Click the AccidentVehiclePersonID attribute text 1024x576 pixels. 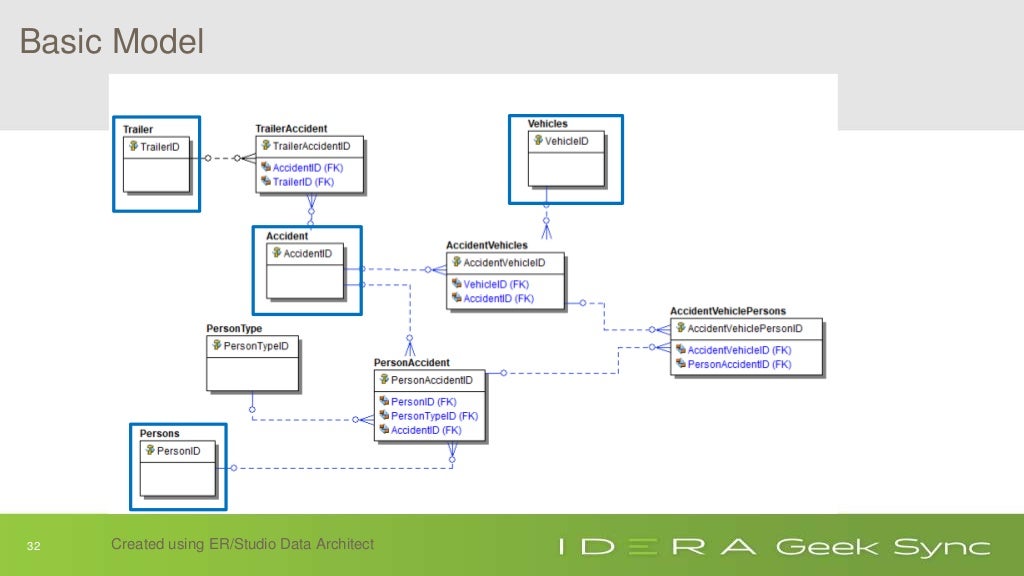click(745, 328)
